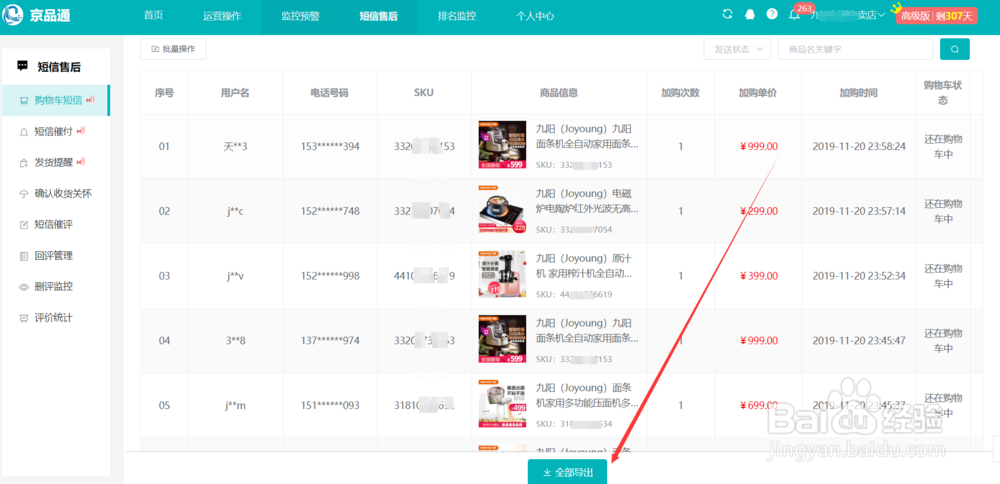Select 短信催评 in sidebar
Image resolution: width=1000 pixels, height=484 pixels.
(55, 224)
